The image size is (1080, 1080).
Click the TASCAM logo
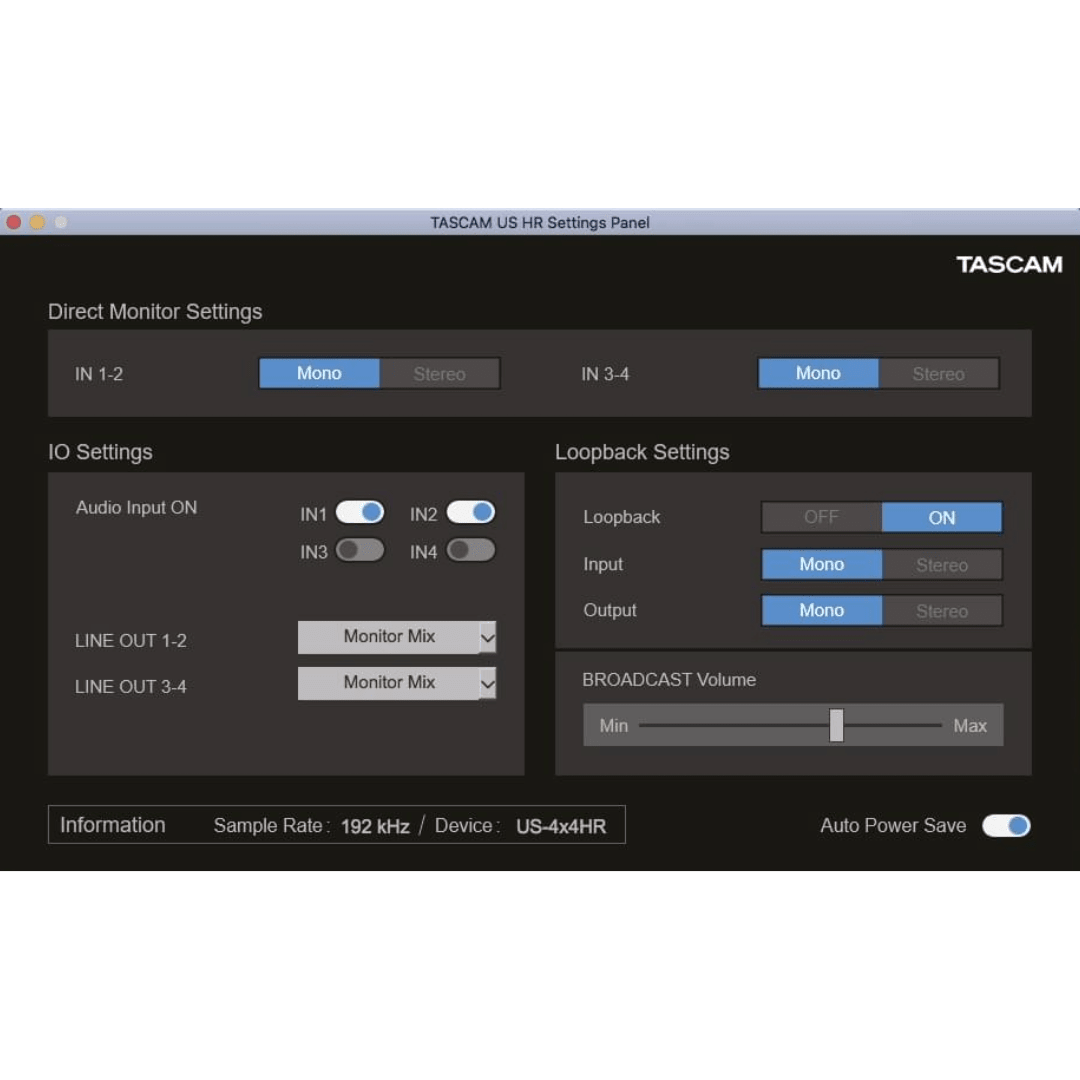[x=1009, y=264]
